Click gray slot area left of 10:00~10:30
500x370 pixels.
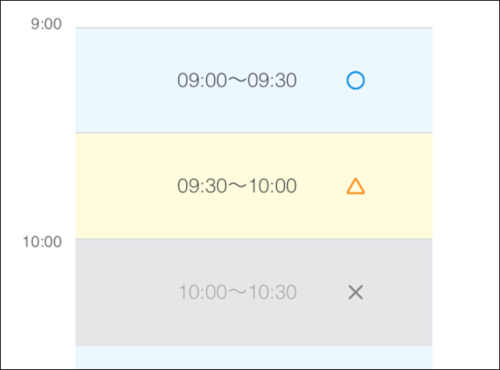[x=127, y=292]
